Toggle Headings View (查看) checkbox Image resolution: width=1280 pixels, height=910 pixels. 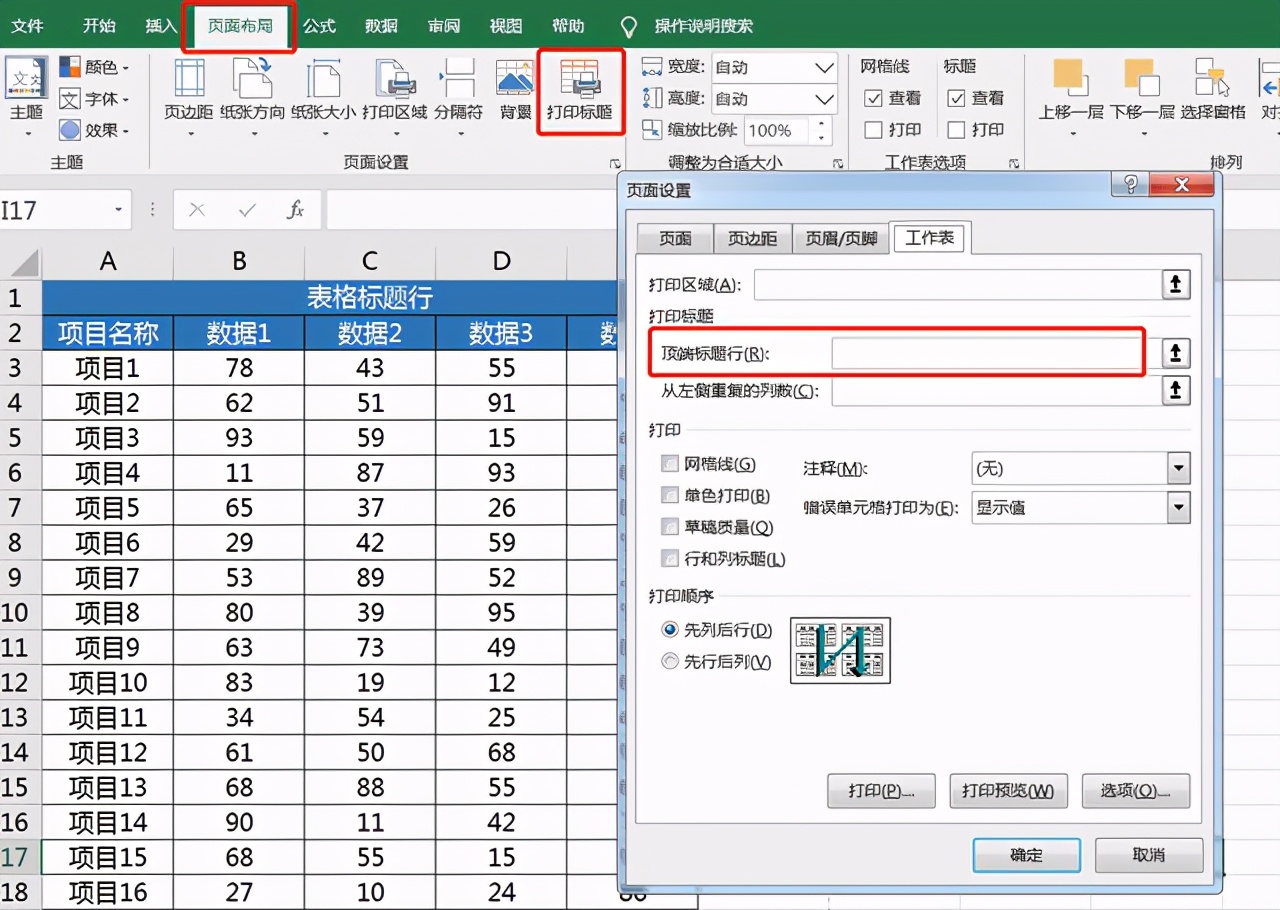click(956, 98)
